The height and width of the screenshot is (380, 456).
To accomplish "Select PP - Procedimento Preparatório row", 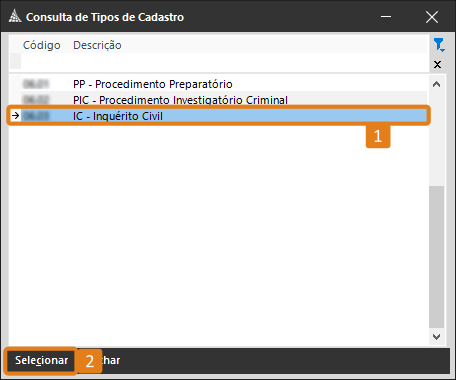I will [219, 84].
